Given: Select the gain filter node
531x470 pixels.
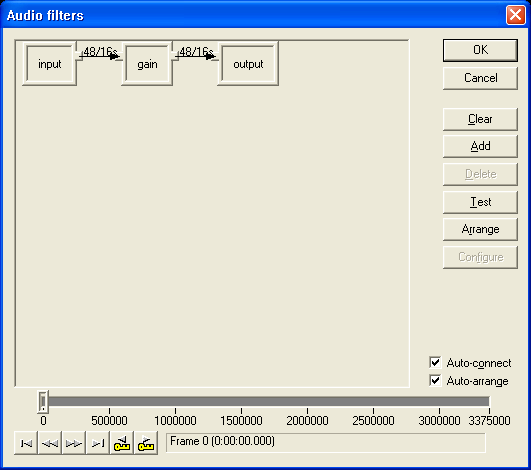Looking at the screenshot, I should (x=147, y=64).
